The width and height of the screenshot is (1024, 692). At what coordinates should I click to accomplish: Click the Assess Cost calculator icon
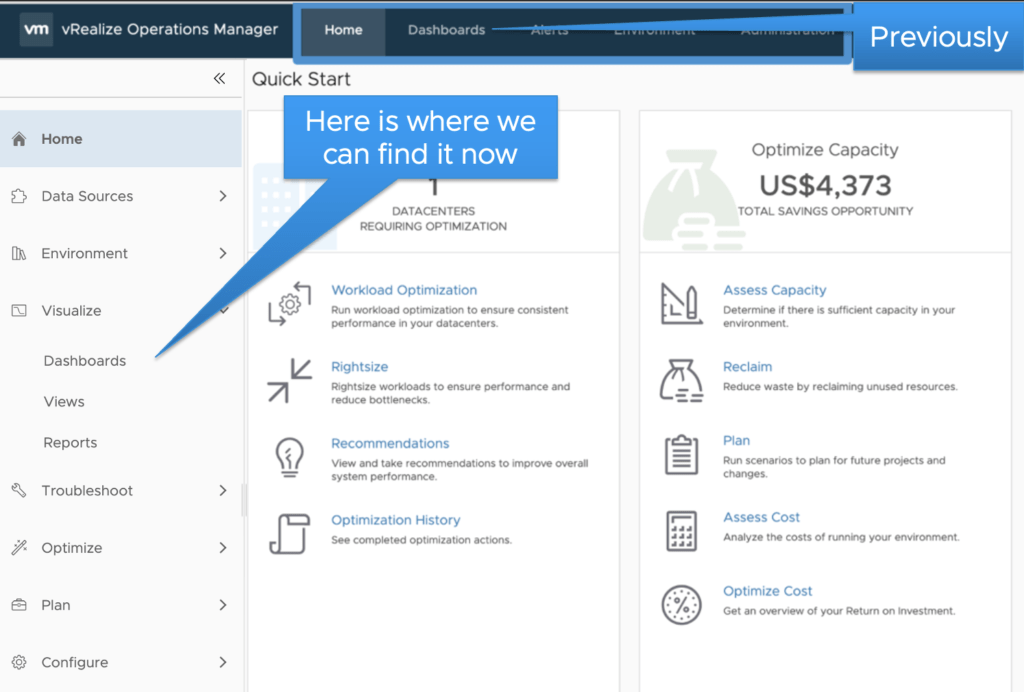click(681, 530)
